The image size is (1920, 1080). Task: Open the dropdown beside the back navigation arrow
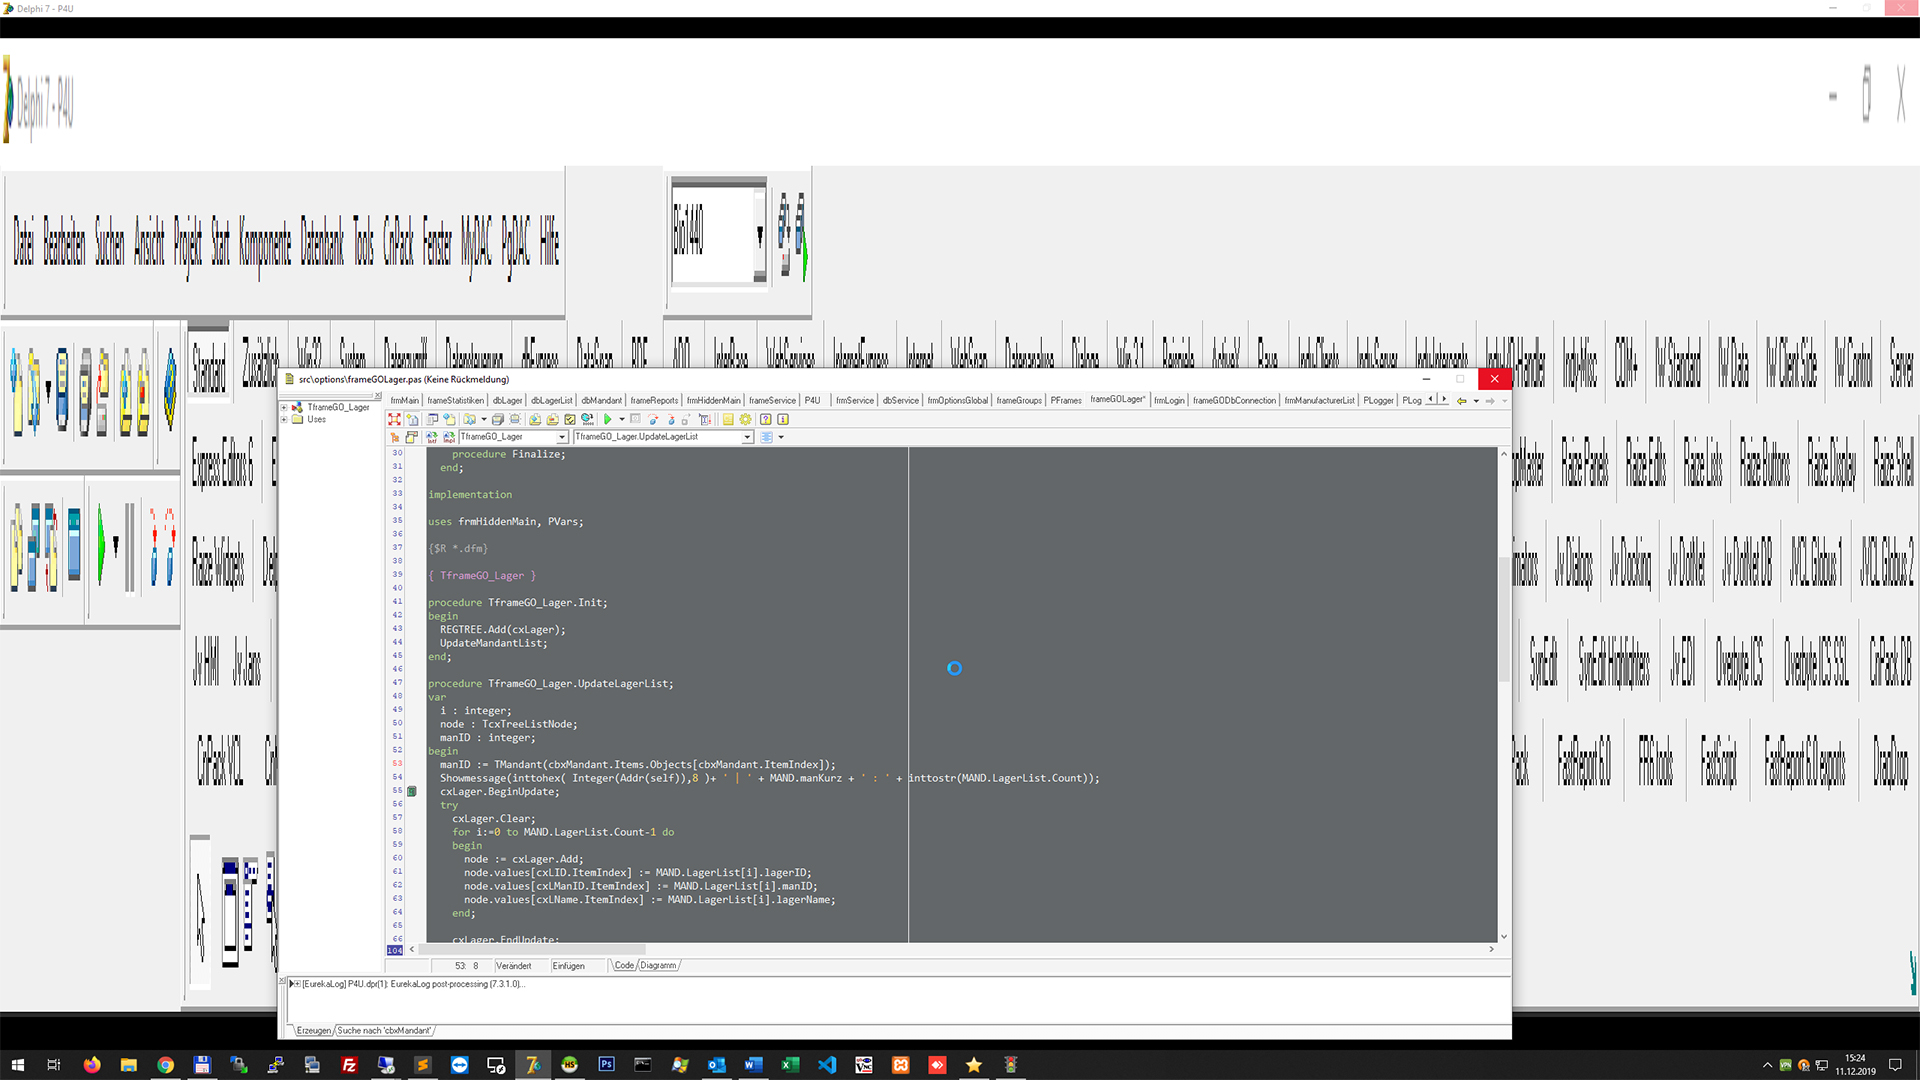[x=1476, y=401]
